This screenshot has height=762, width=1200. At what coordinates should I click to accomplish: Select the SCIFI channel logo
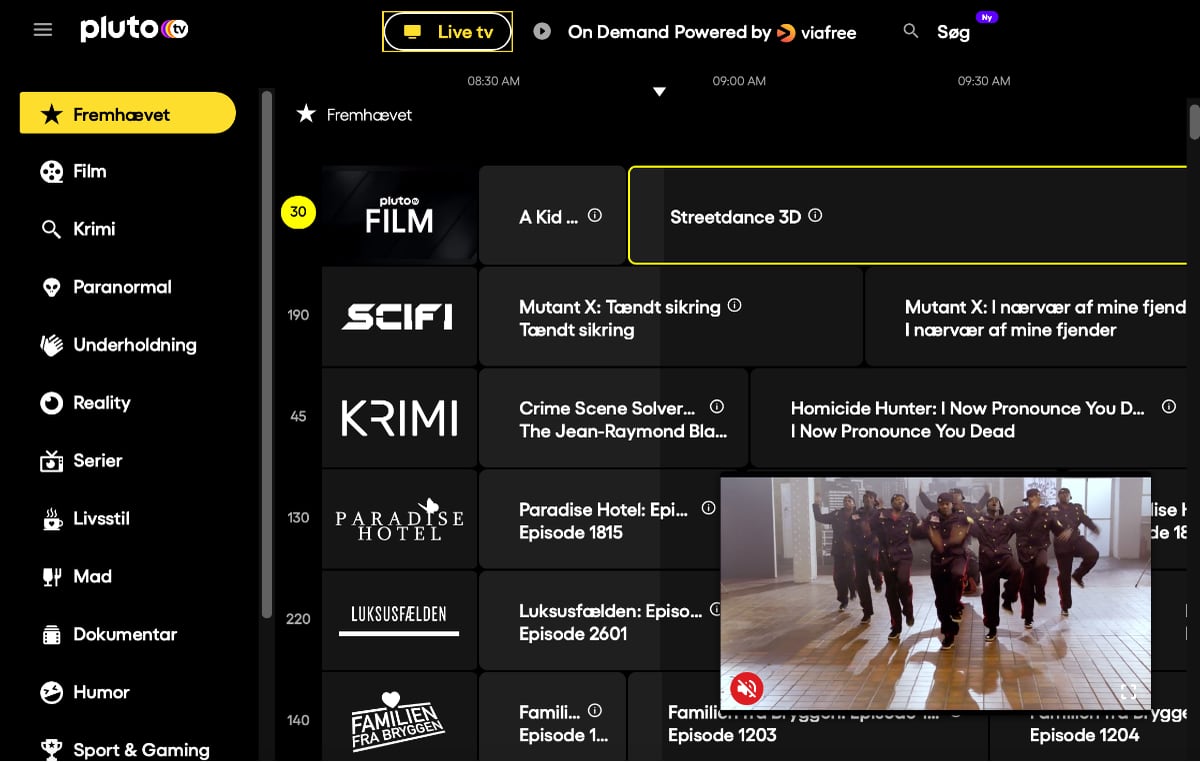click(x=399, y=317)
